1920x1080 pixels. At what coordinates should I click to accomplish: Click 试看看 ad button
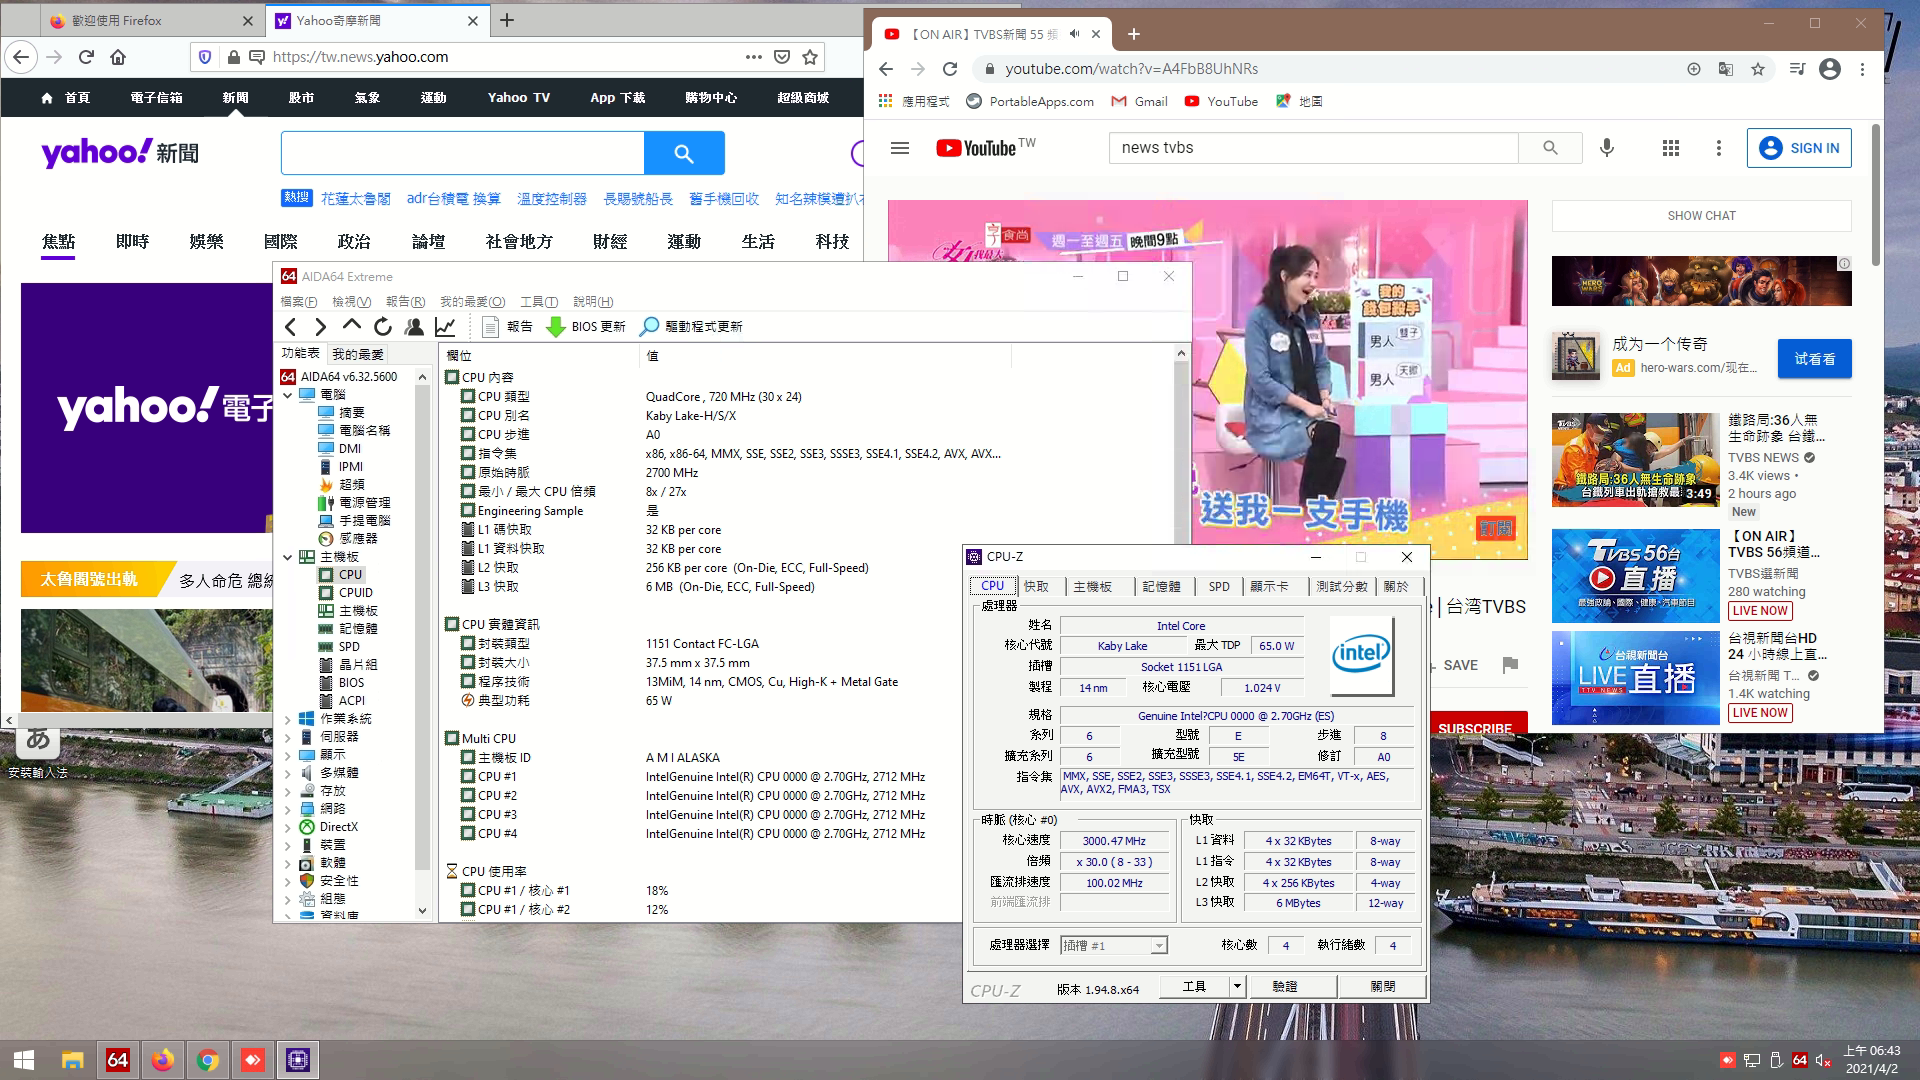click(1814, 359)
